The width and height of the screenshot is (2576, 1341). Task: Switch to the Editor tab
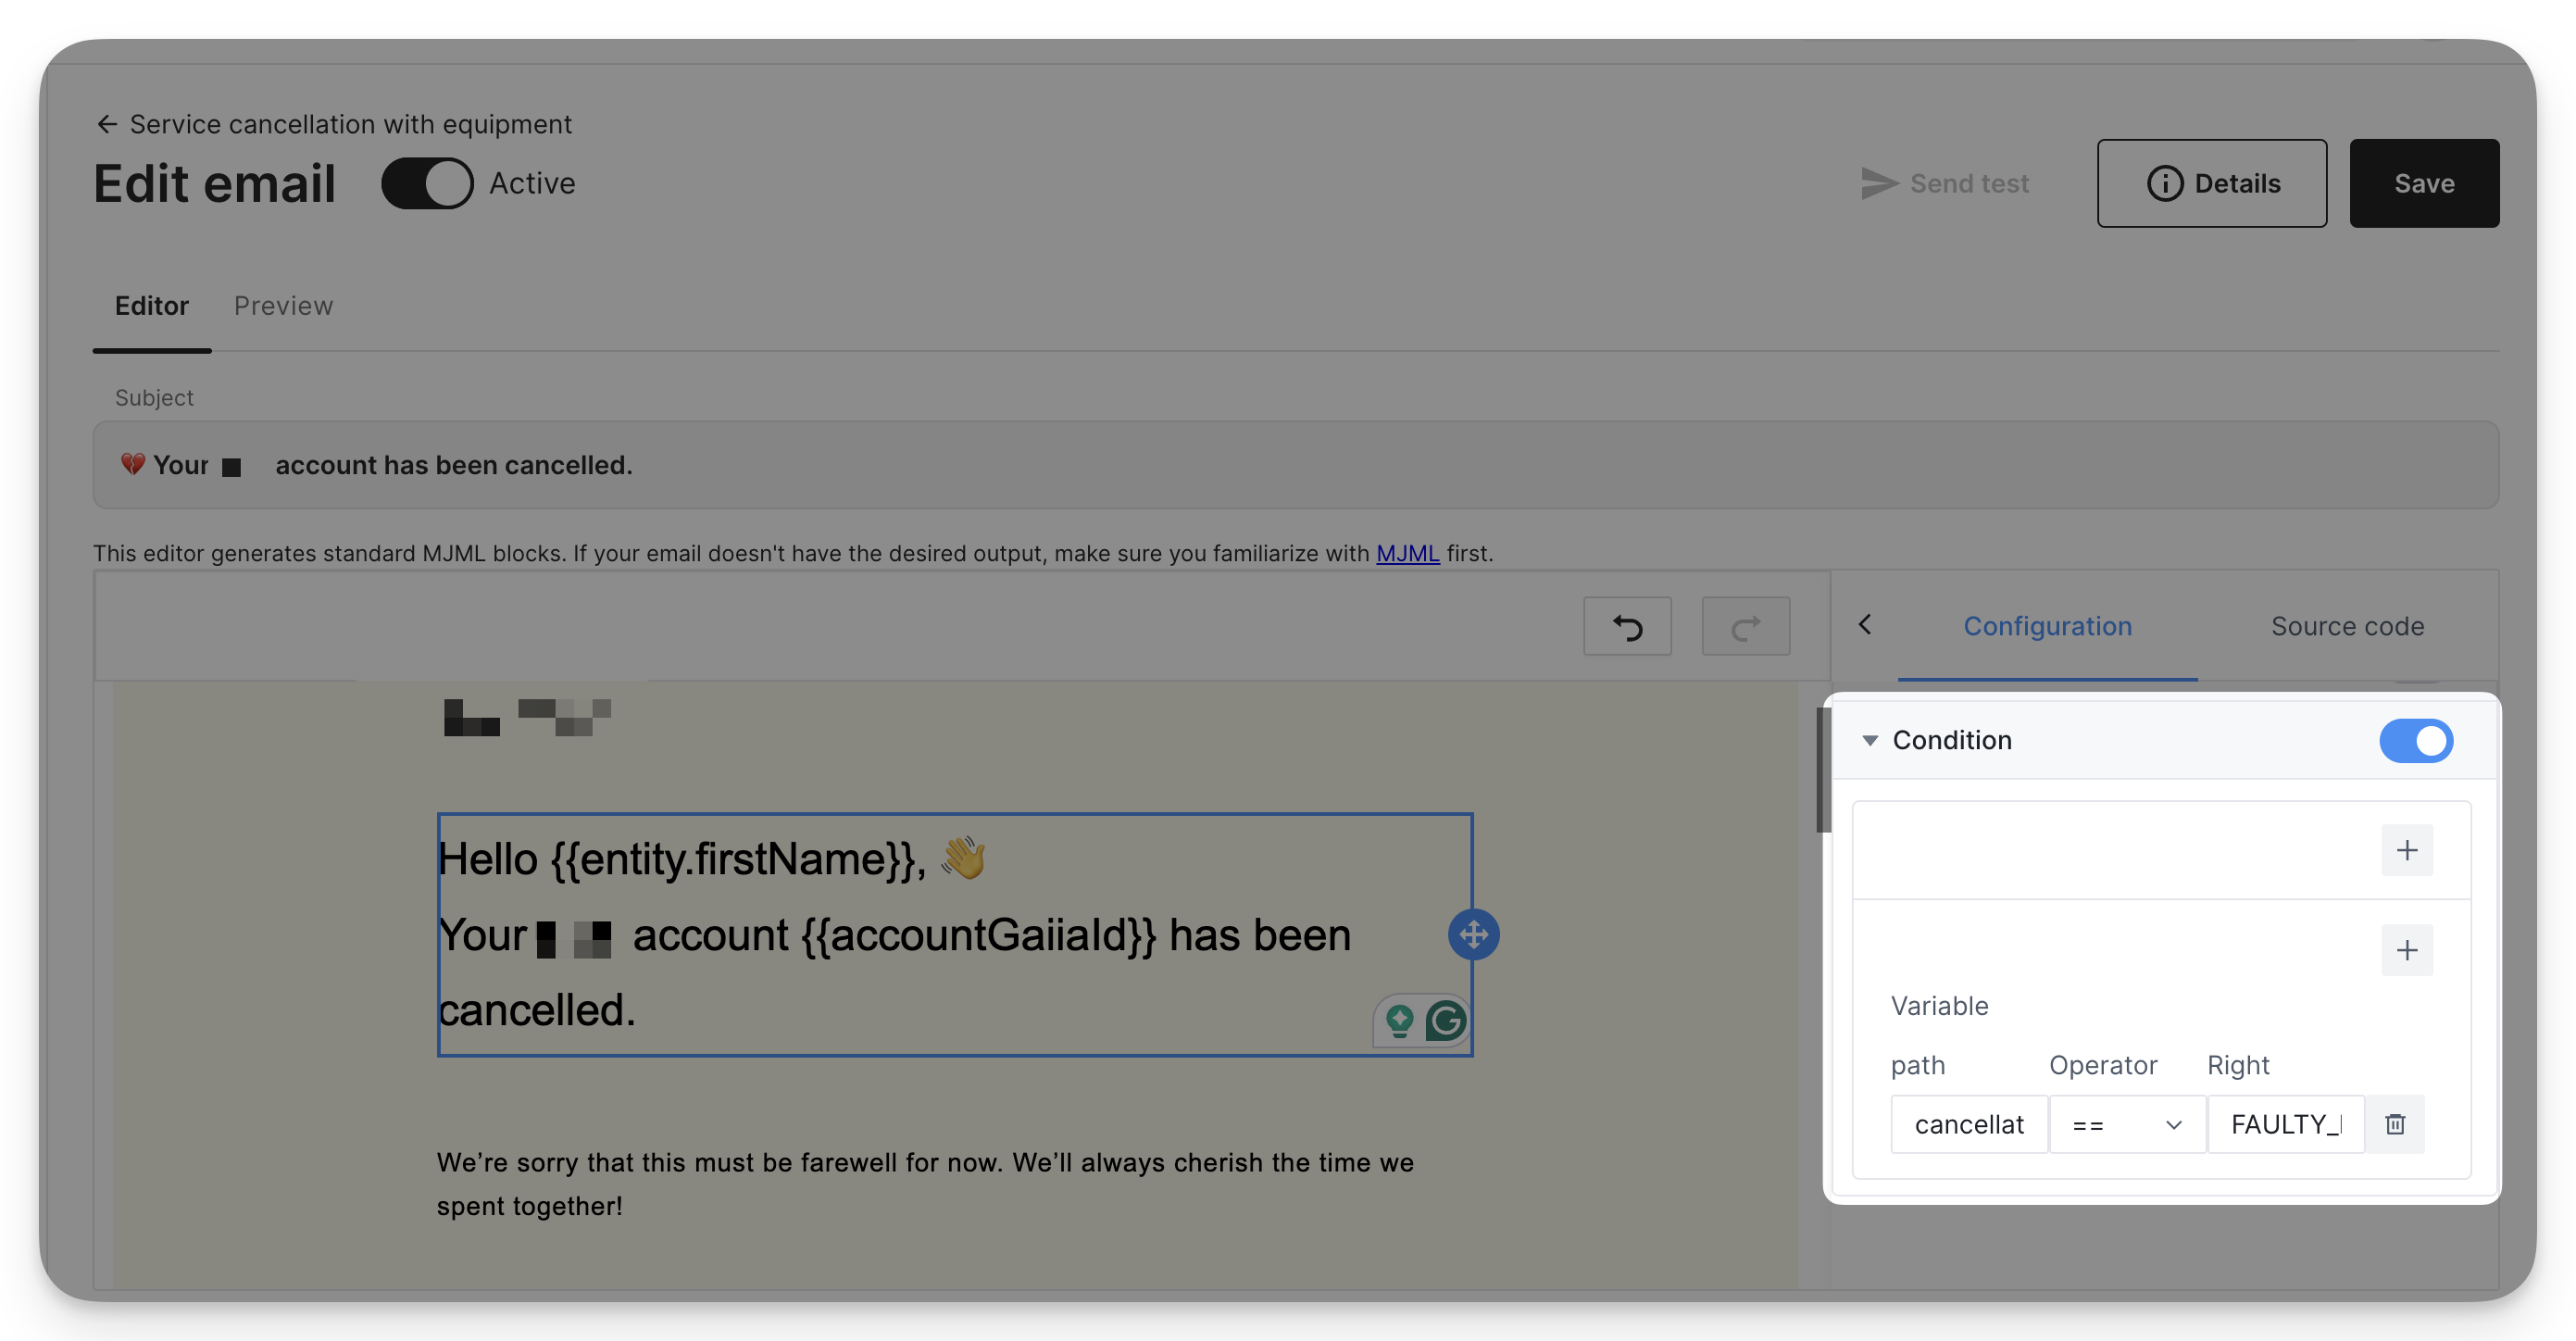152,306
